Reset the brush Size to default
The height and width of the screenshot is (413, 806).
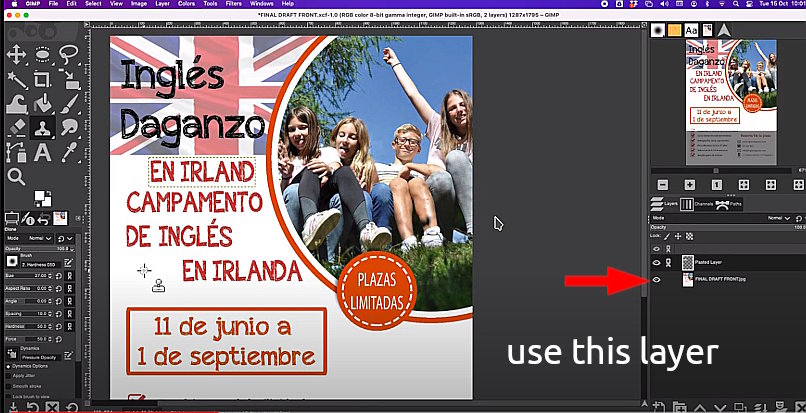click(59, 276)
